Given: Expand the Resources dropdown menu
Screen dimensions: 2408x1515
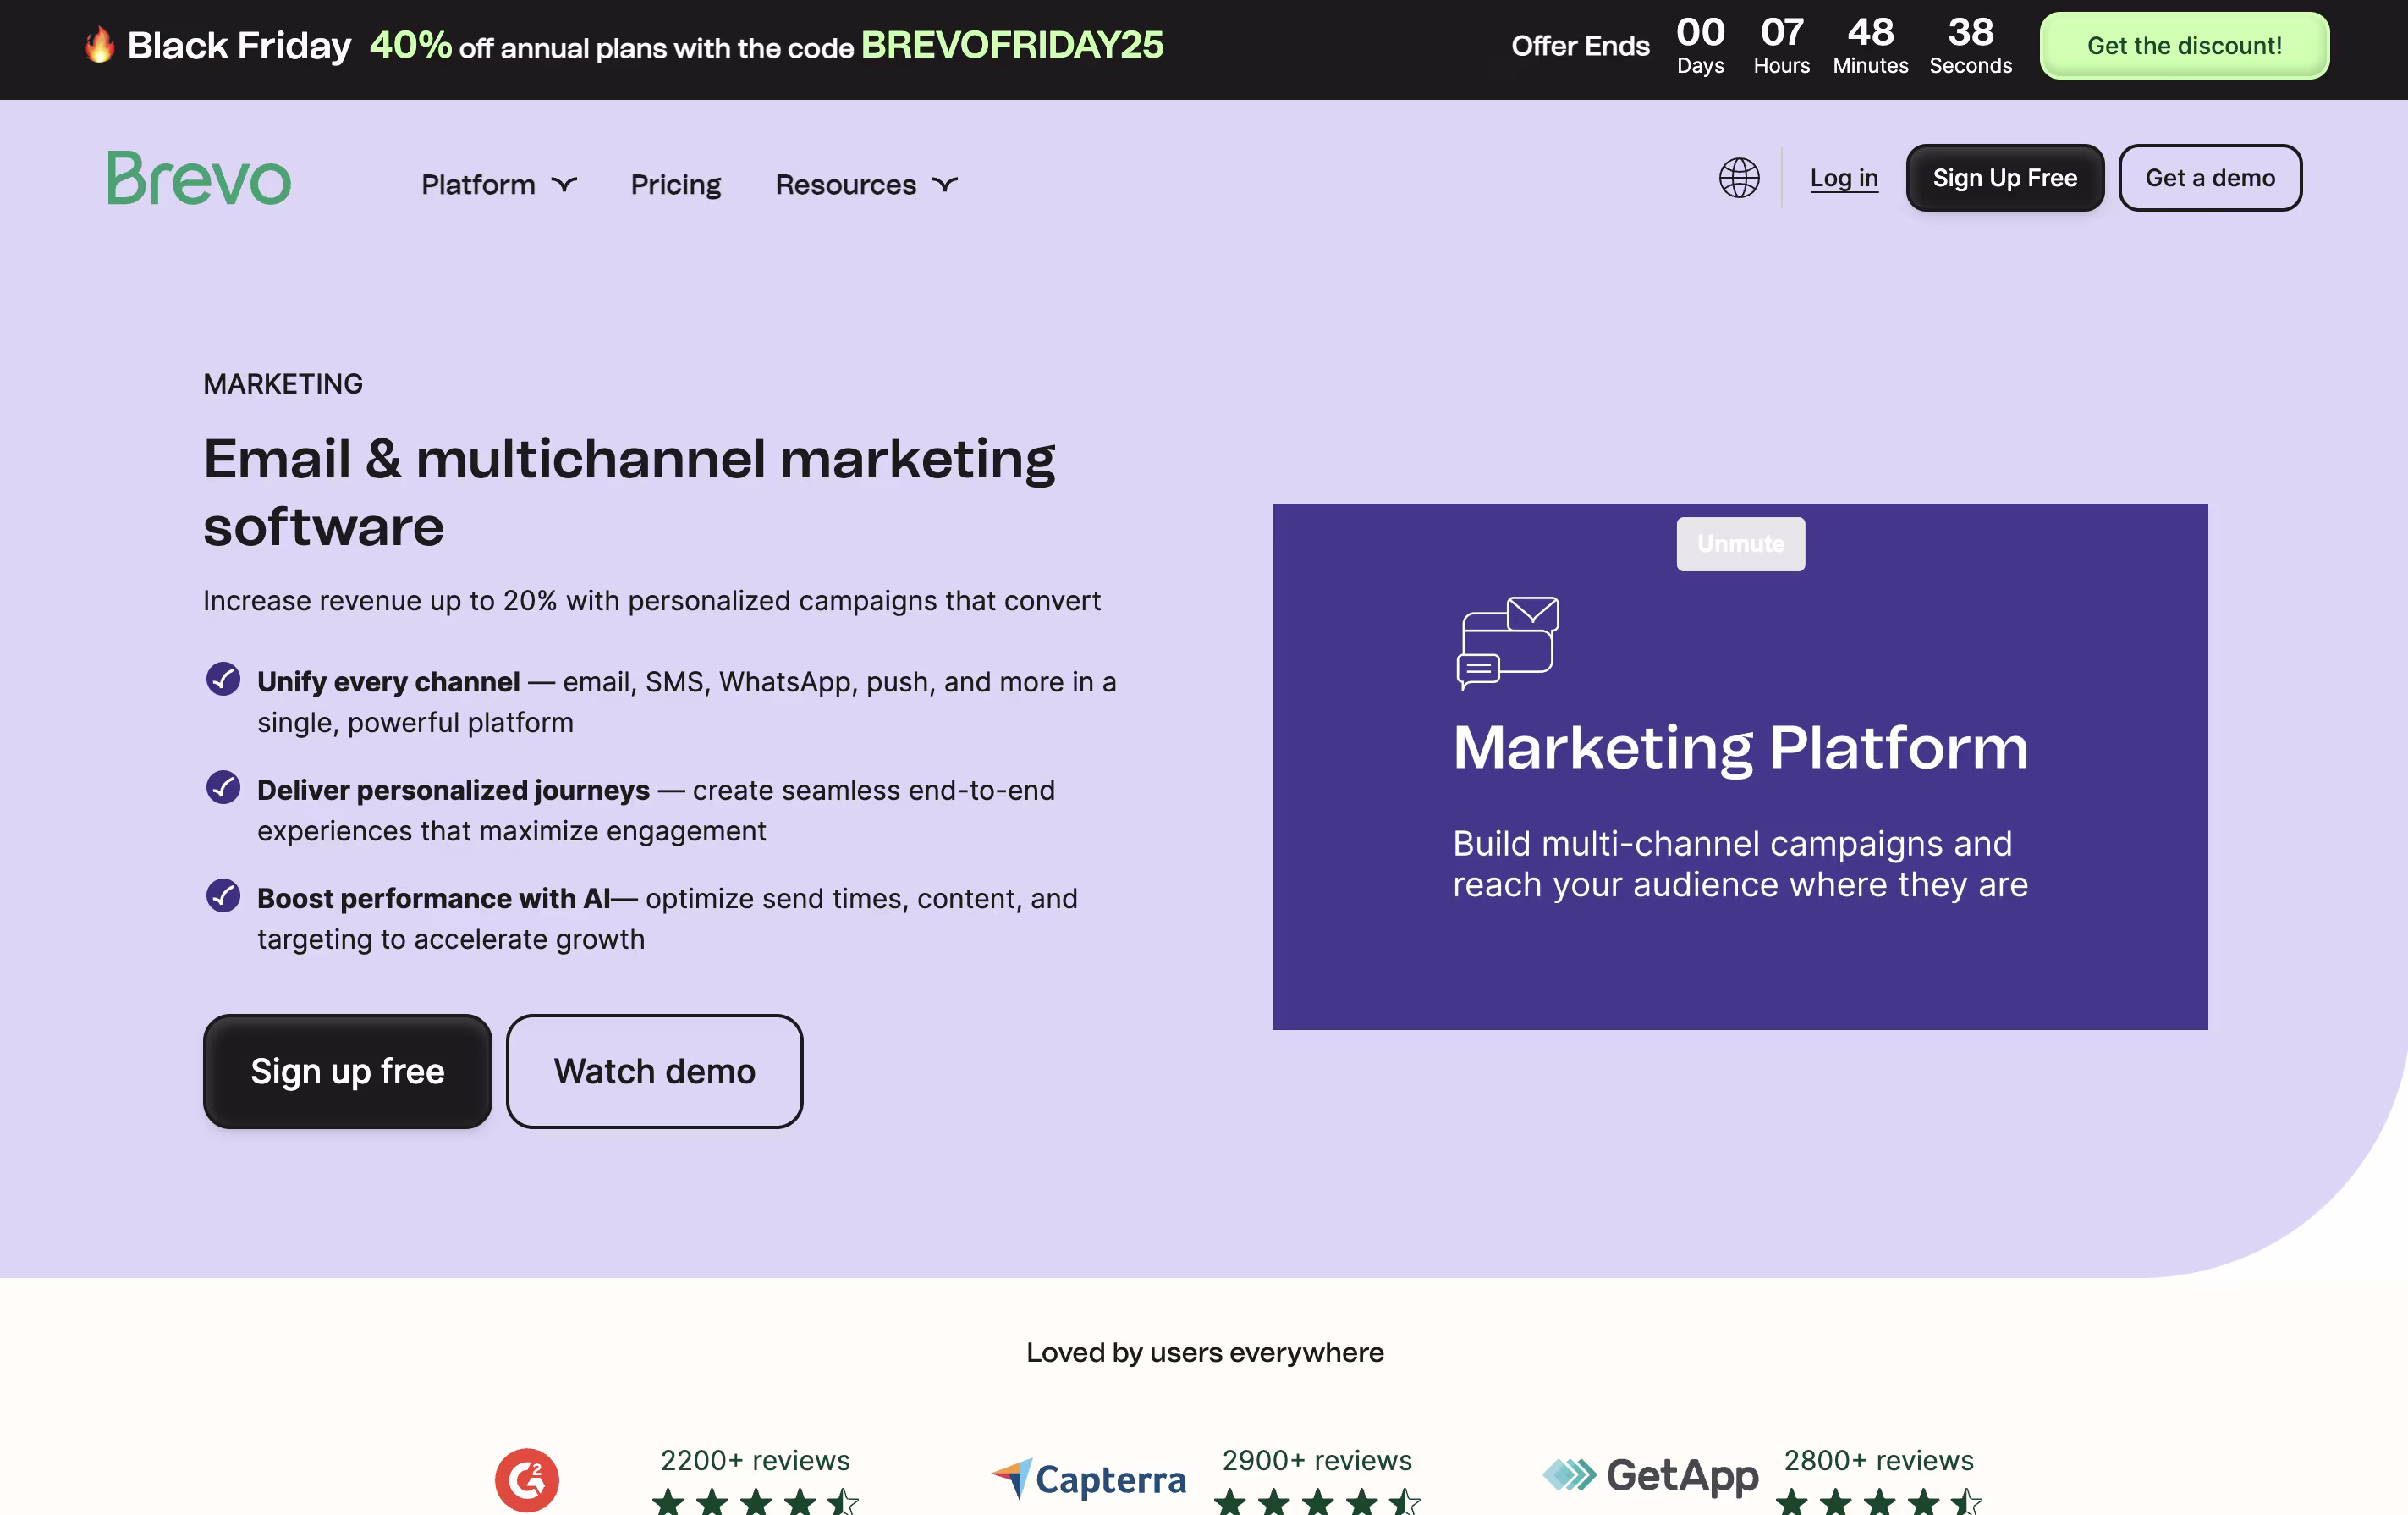Looking at the screenshot, I should click(866, 184).
